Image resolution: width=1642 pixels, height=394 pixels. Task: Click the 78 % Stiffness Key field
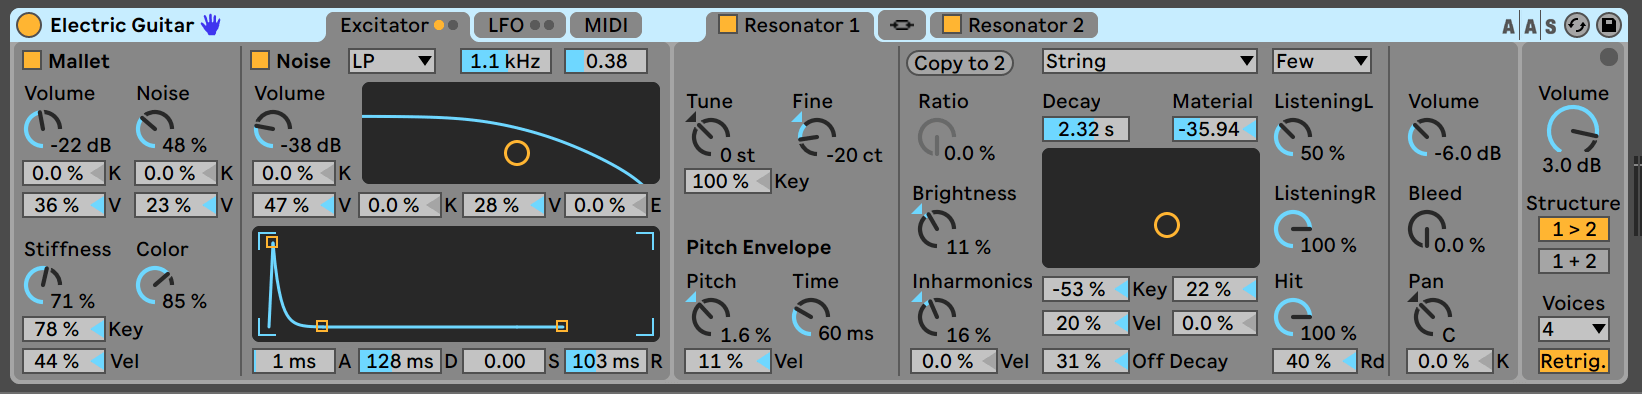64,329
